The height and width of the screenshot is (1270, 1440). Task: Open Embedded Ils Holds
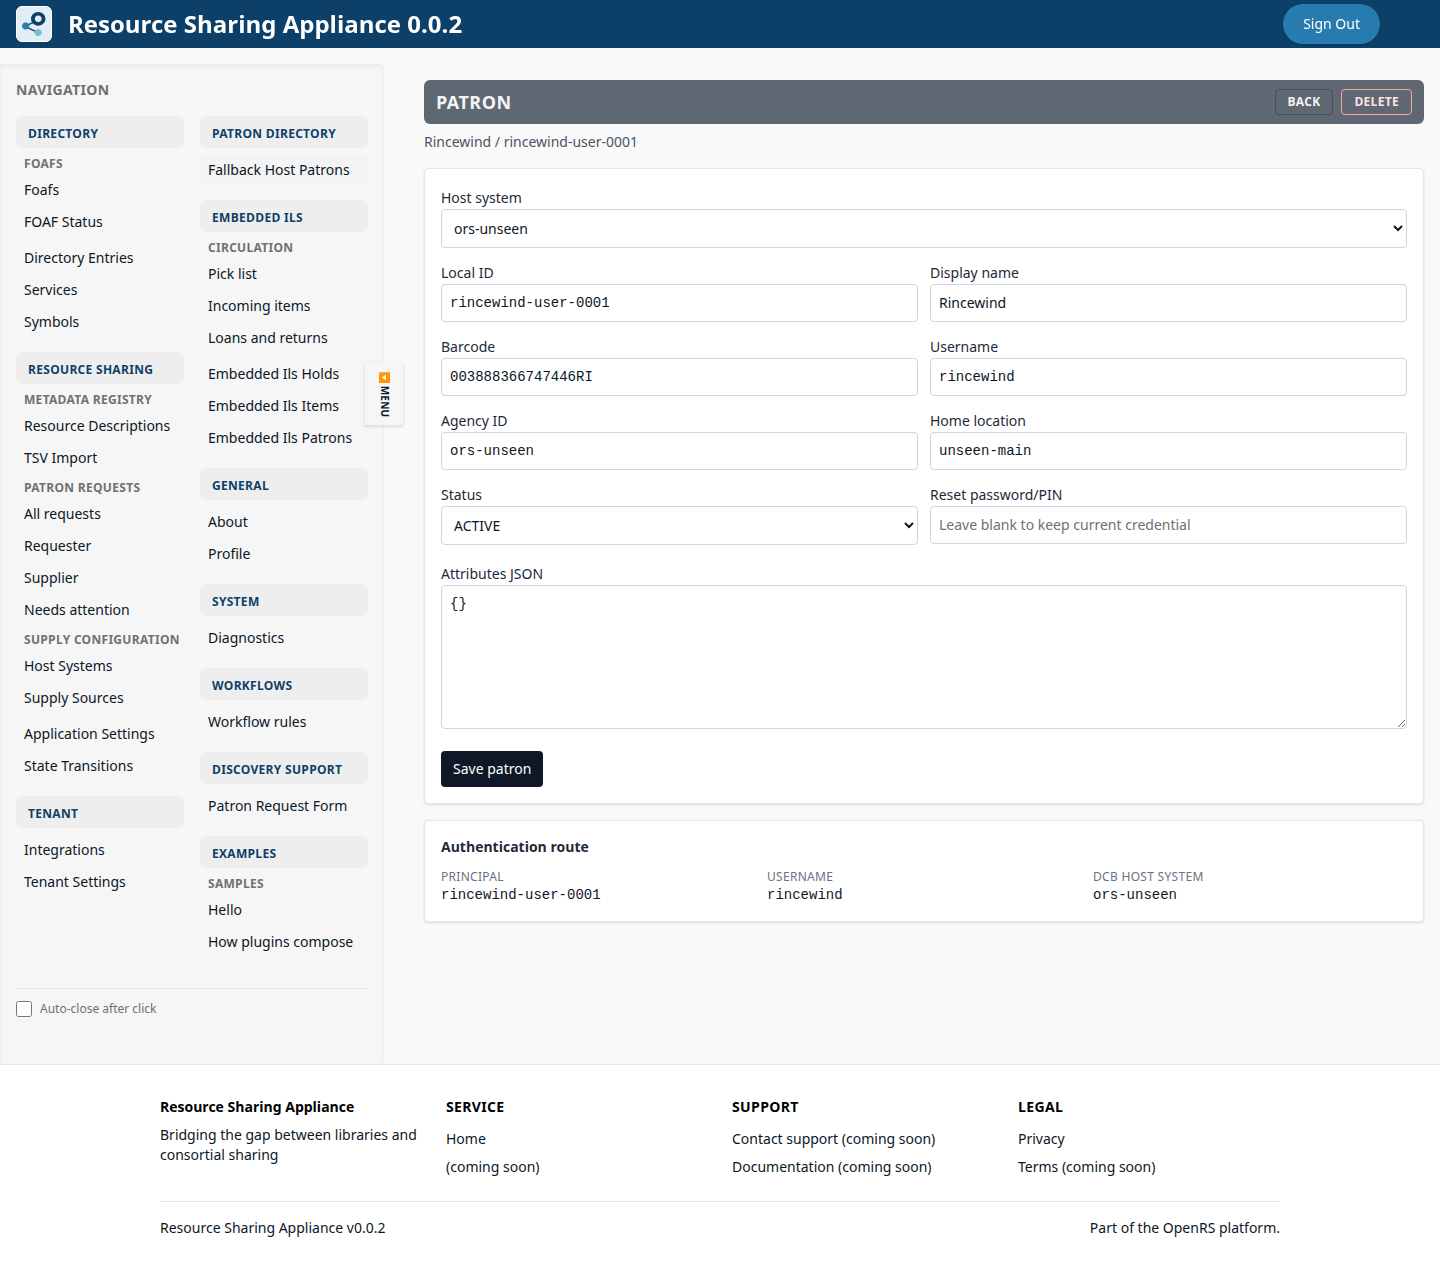pos(273,374)
